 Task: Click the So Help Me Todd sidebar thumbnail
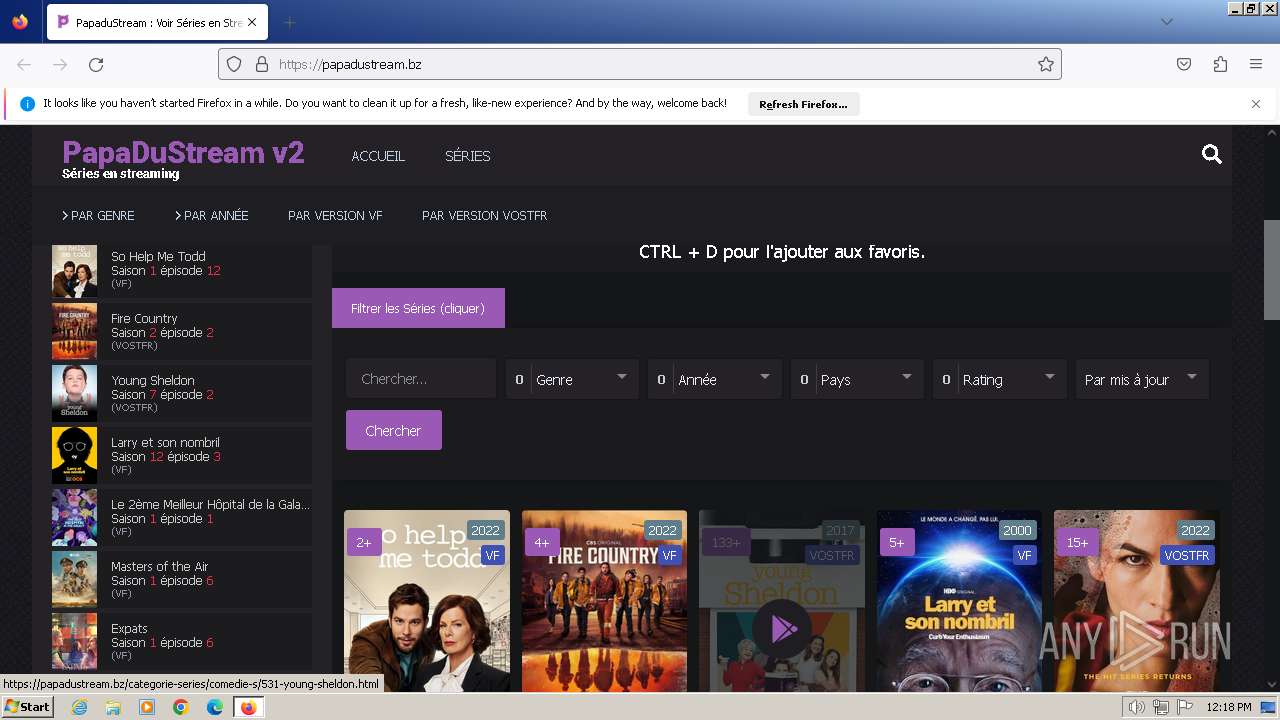[74, 271]
